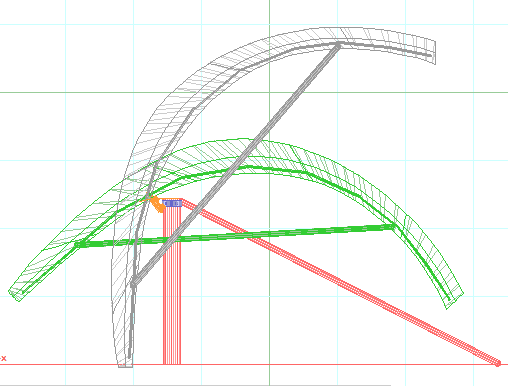Click where the green grid lines cross
The image size is (508, 386).
(269, 92)
